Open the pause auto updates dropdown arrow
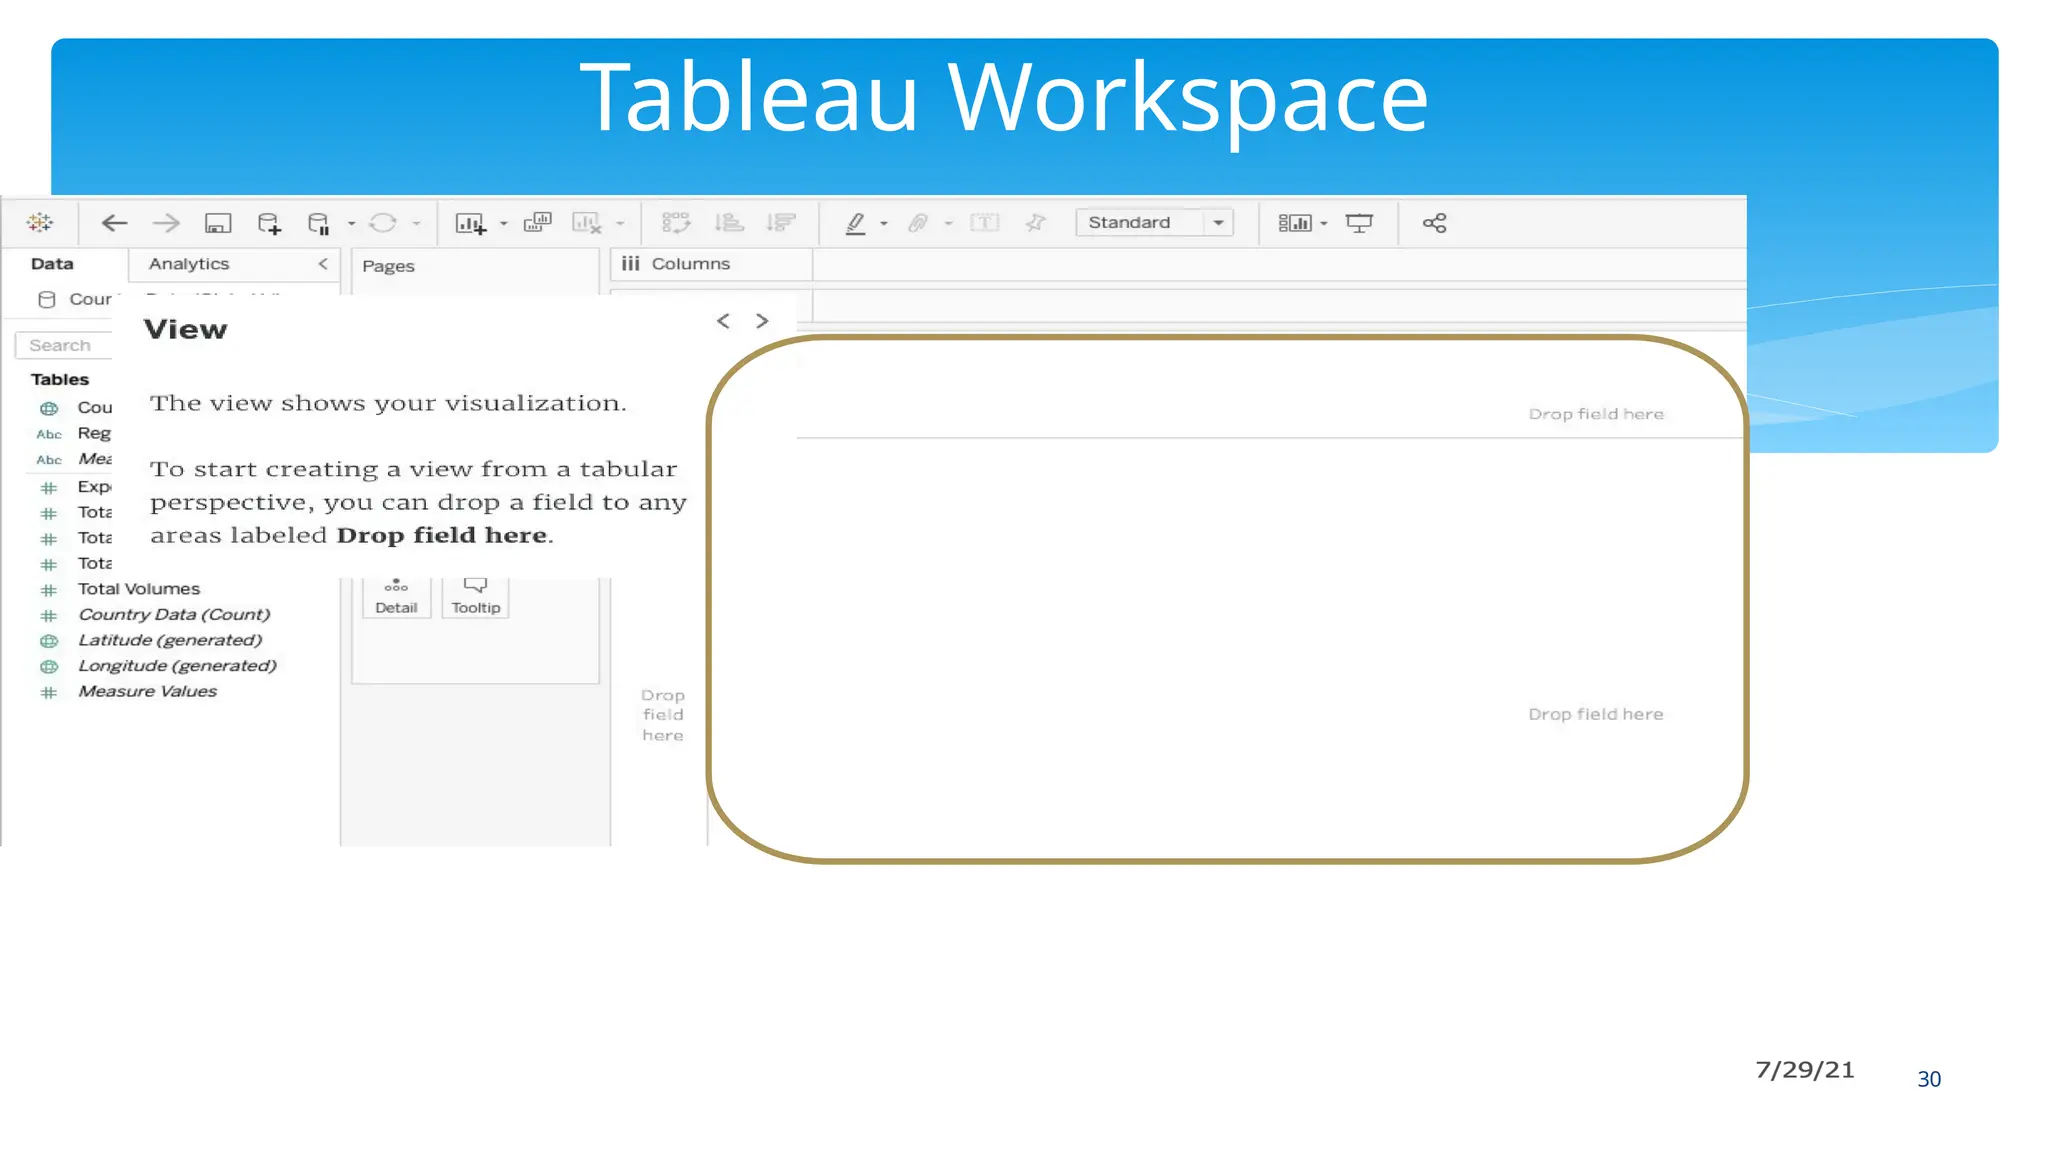The height and width of the screenshot is (1152, 2048). pyautogui.click(x=351, y=224)
